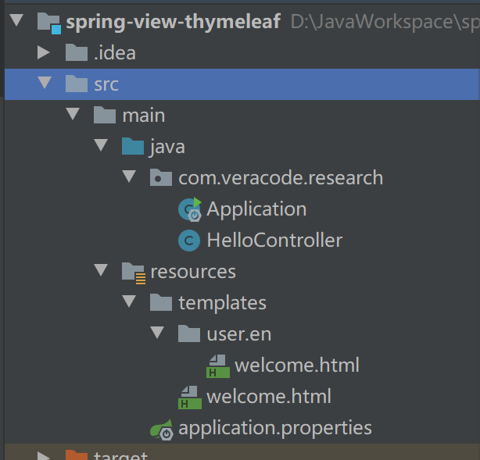Screen dimensions: 480x460
Task: Click the resources root folder icon
Action: point(134,273)
